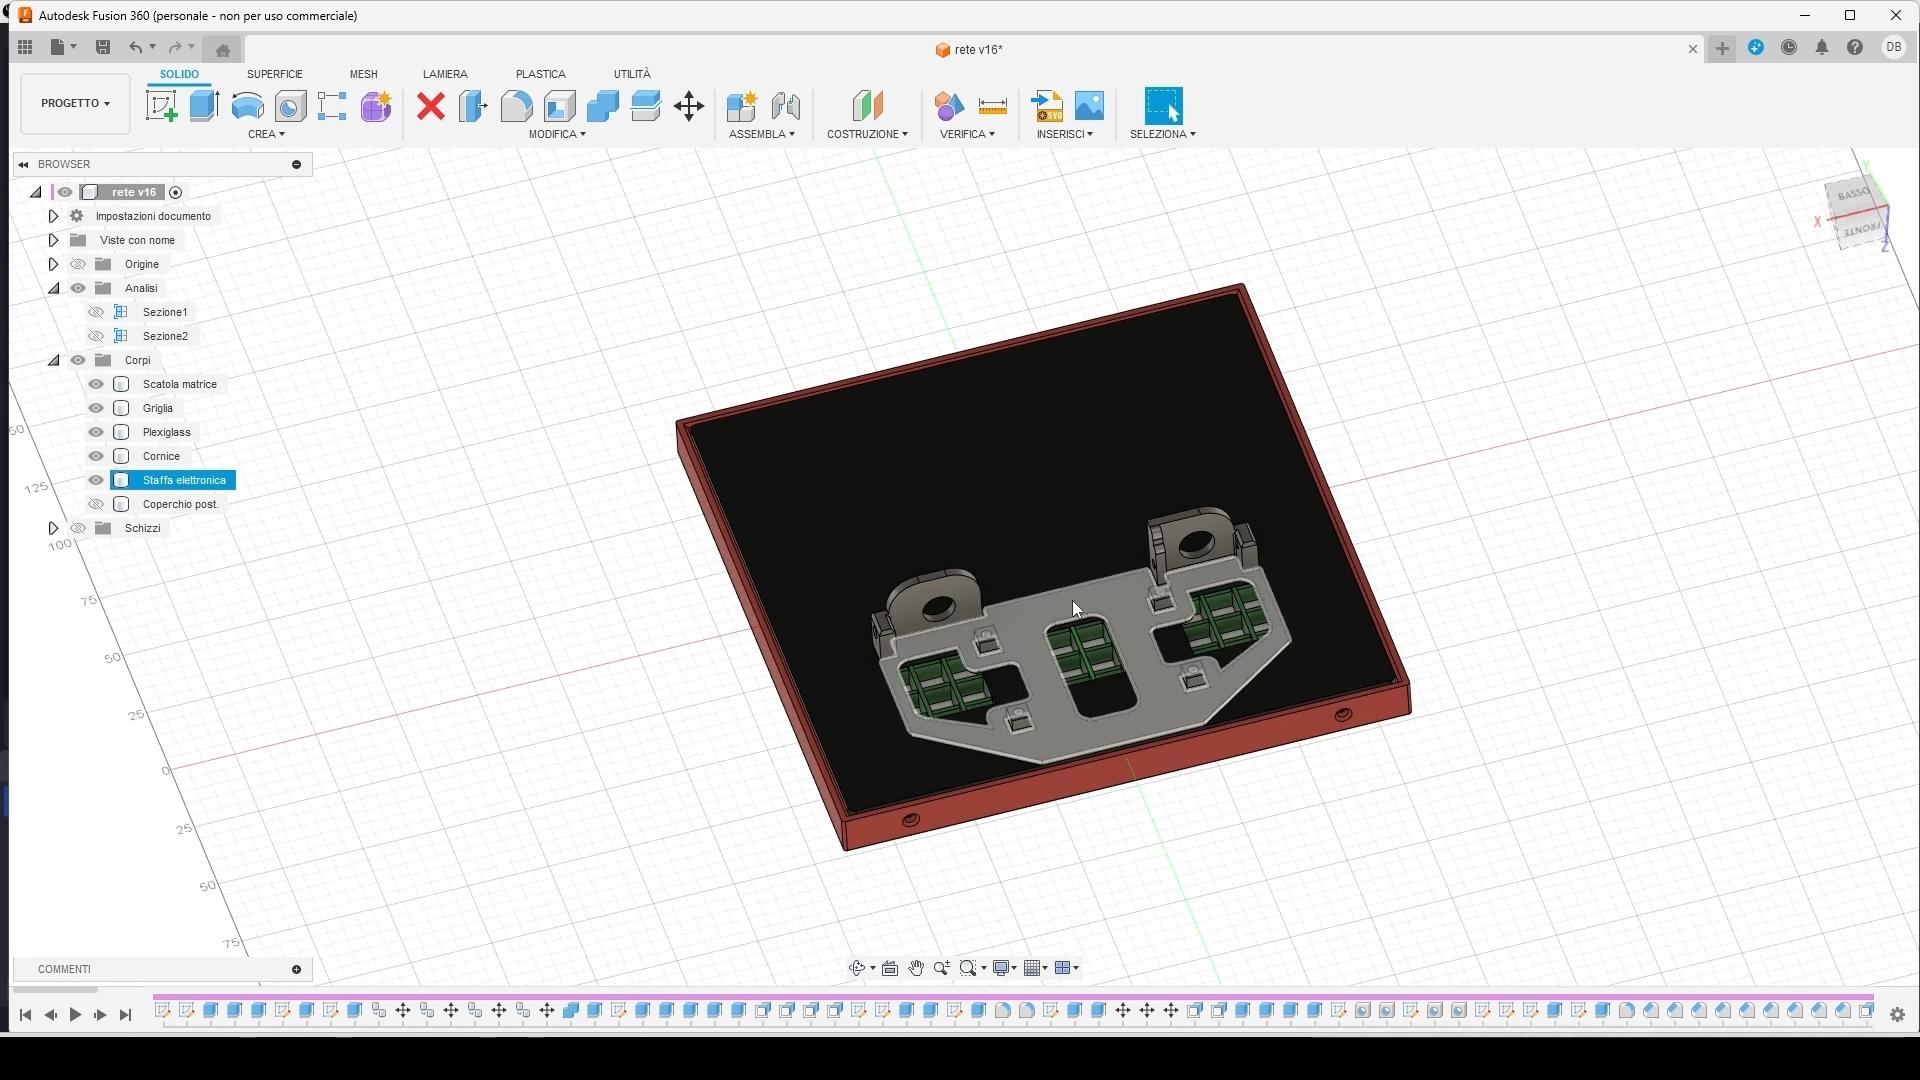Open the MODIFICA menu label
The height and width of the screenshot is (1080, 1920).
[557, 134]
